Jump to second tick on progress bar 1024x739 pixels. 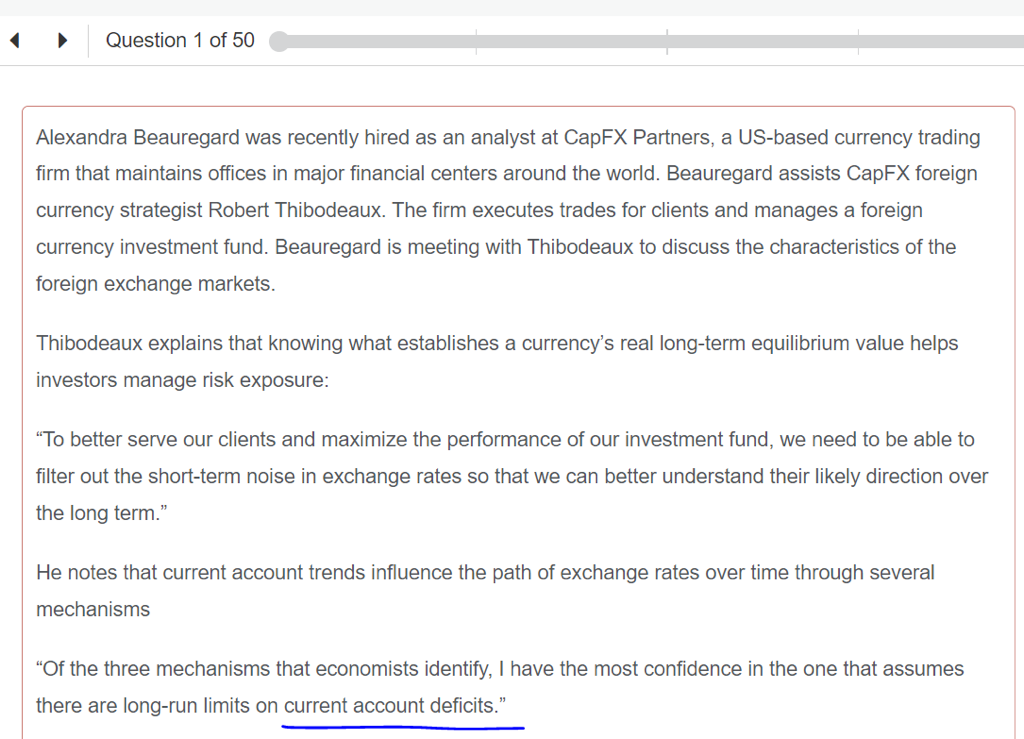[x=667, y=42]
